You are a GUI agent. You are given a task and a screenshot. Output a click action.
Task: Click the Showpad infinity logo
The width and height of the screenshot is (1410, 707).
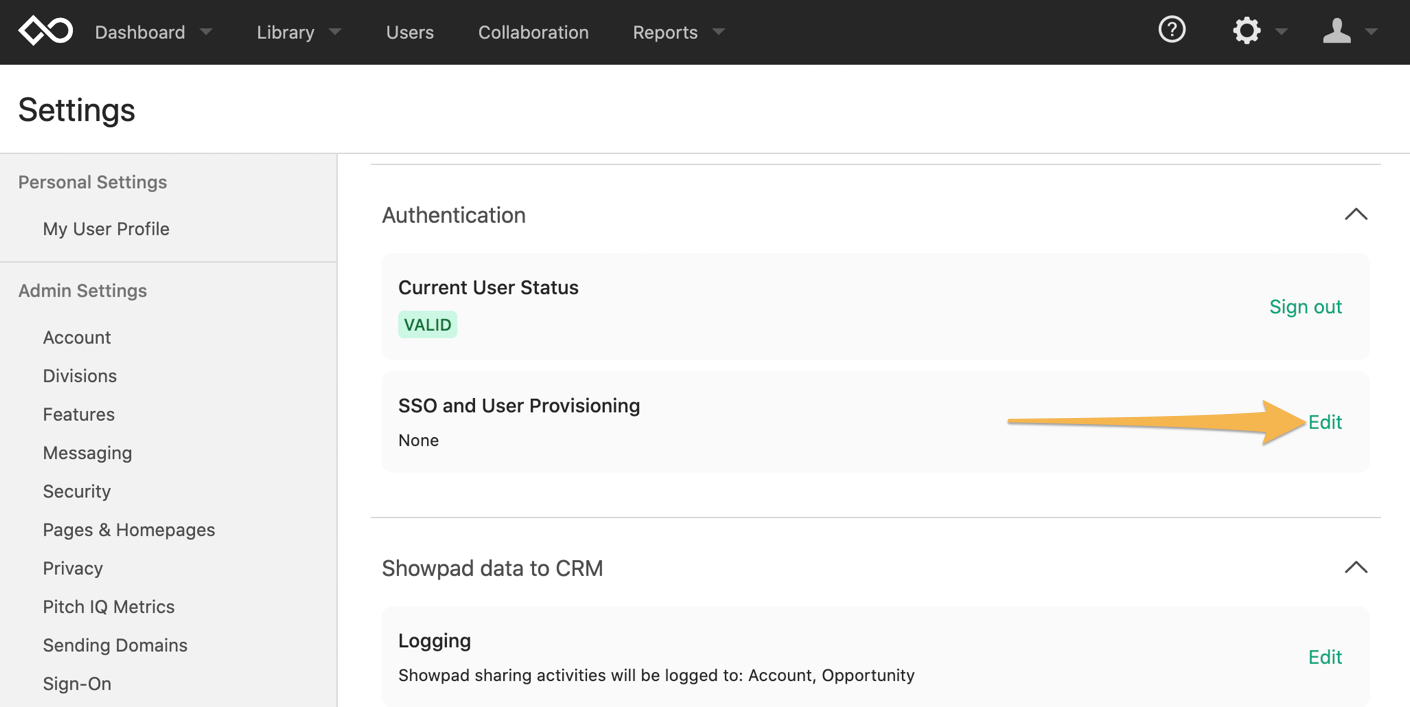(x=46, y=31)
